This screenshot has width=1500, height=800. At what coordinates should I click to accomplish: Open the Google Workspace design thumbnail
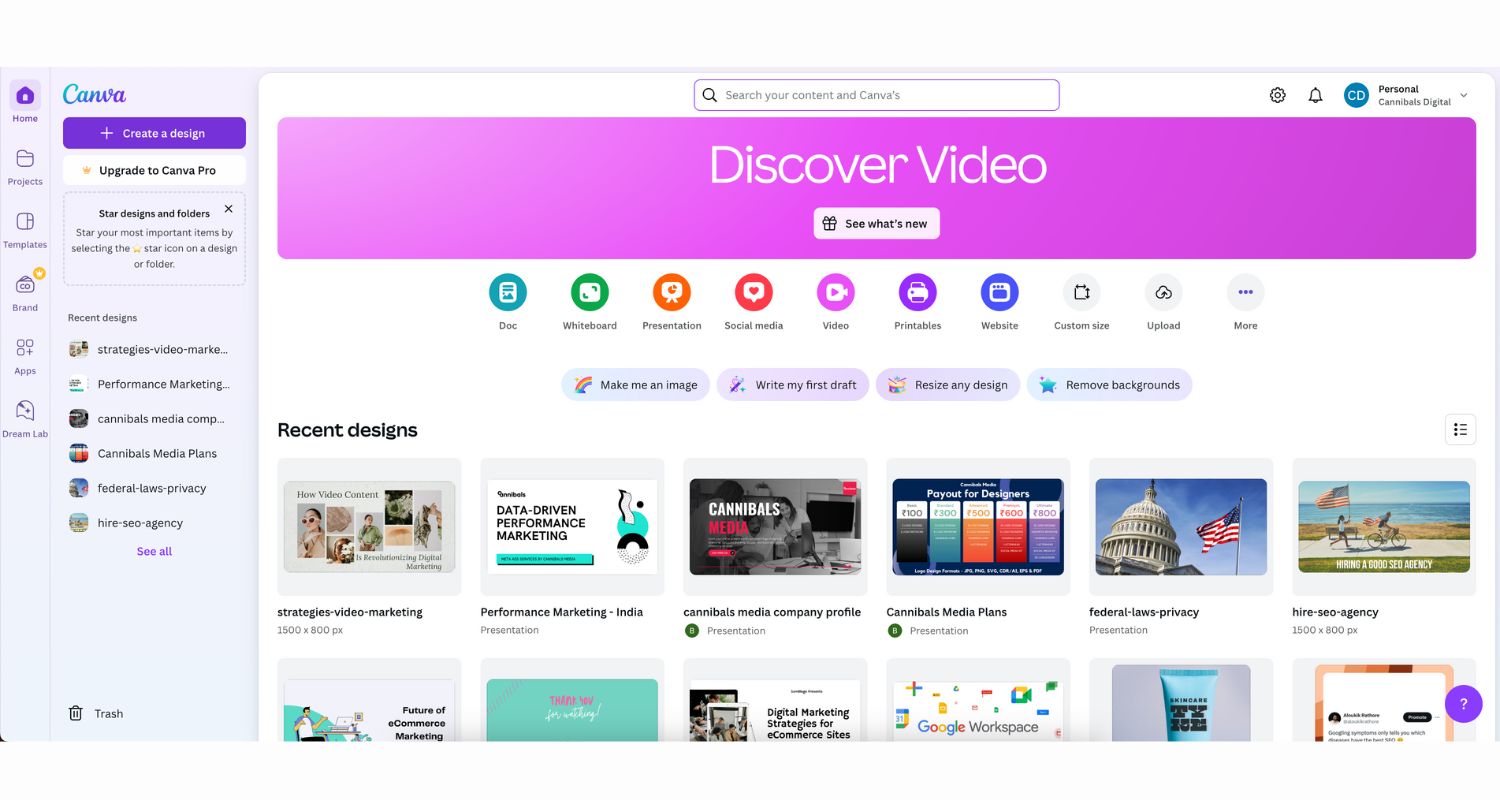coord(978,700)
